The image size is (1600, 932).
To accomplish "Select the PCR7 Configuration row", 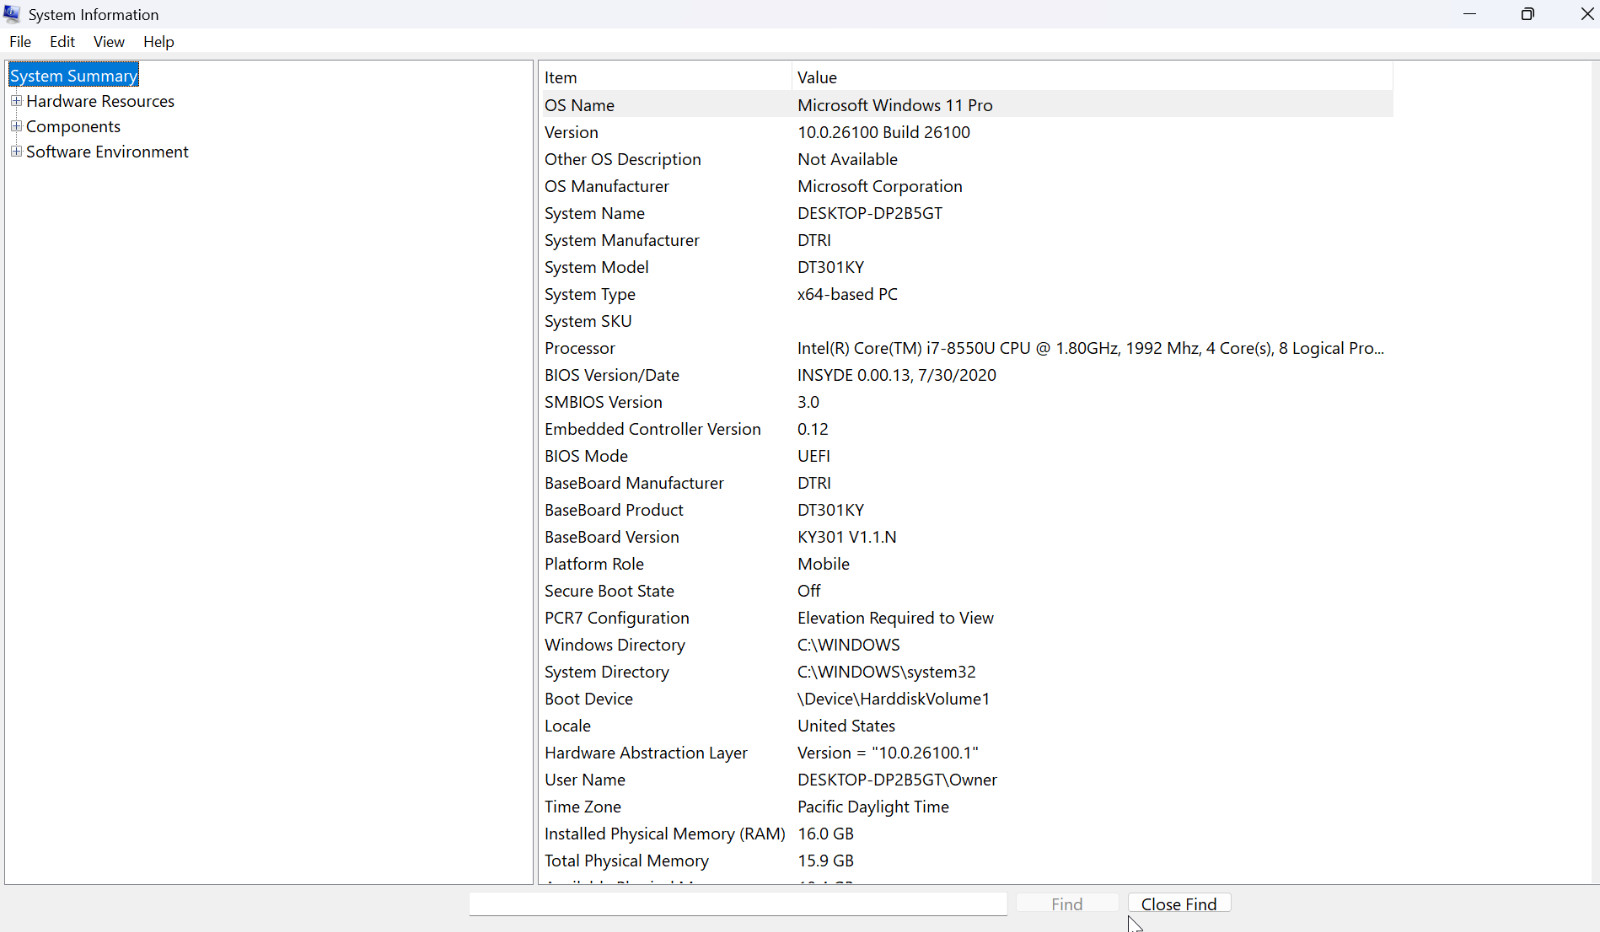I will 967,618.
